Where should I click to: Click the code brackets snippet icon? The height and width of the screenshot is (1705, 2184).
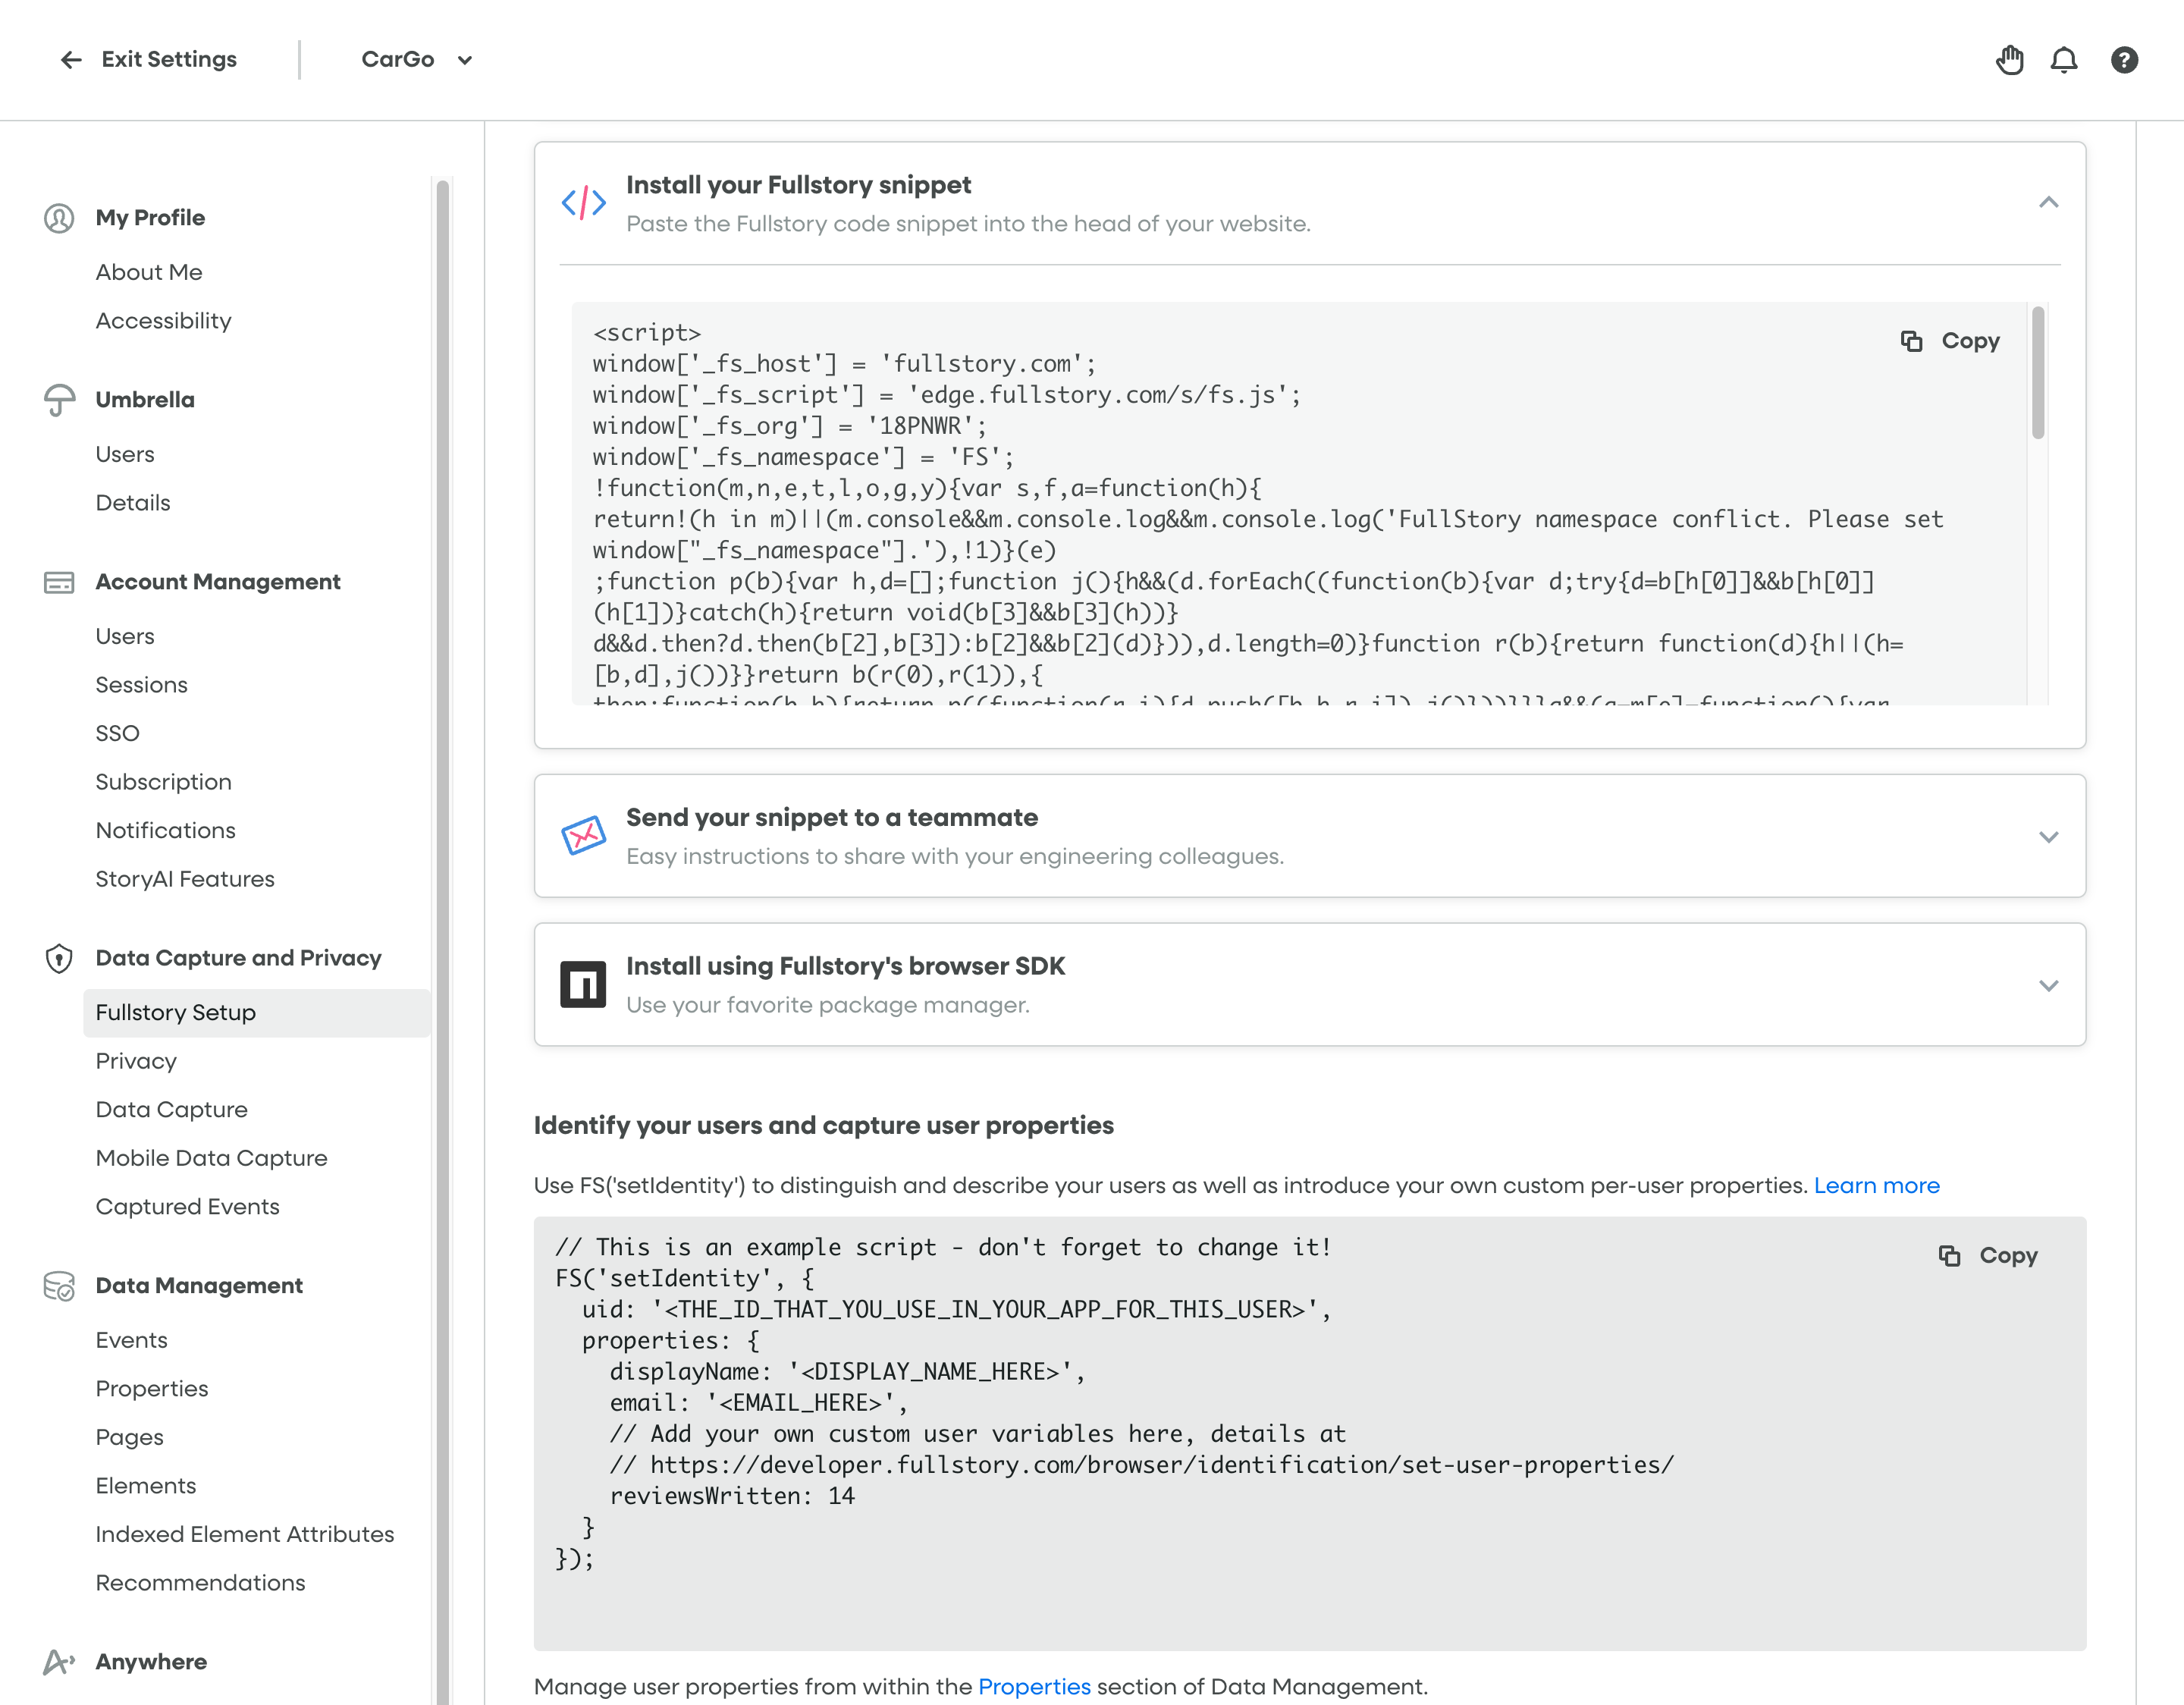point(583,203)
